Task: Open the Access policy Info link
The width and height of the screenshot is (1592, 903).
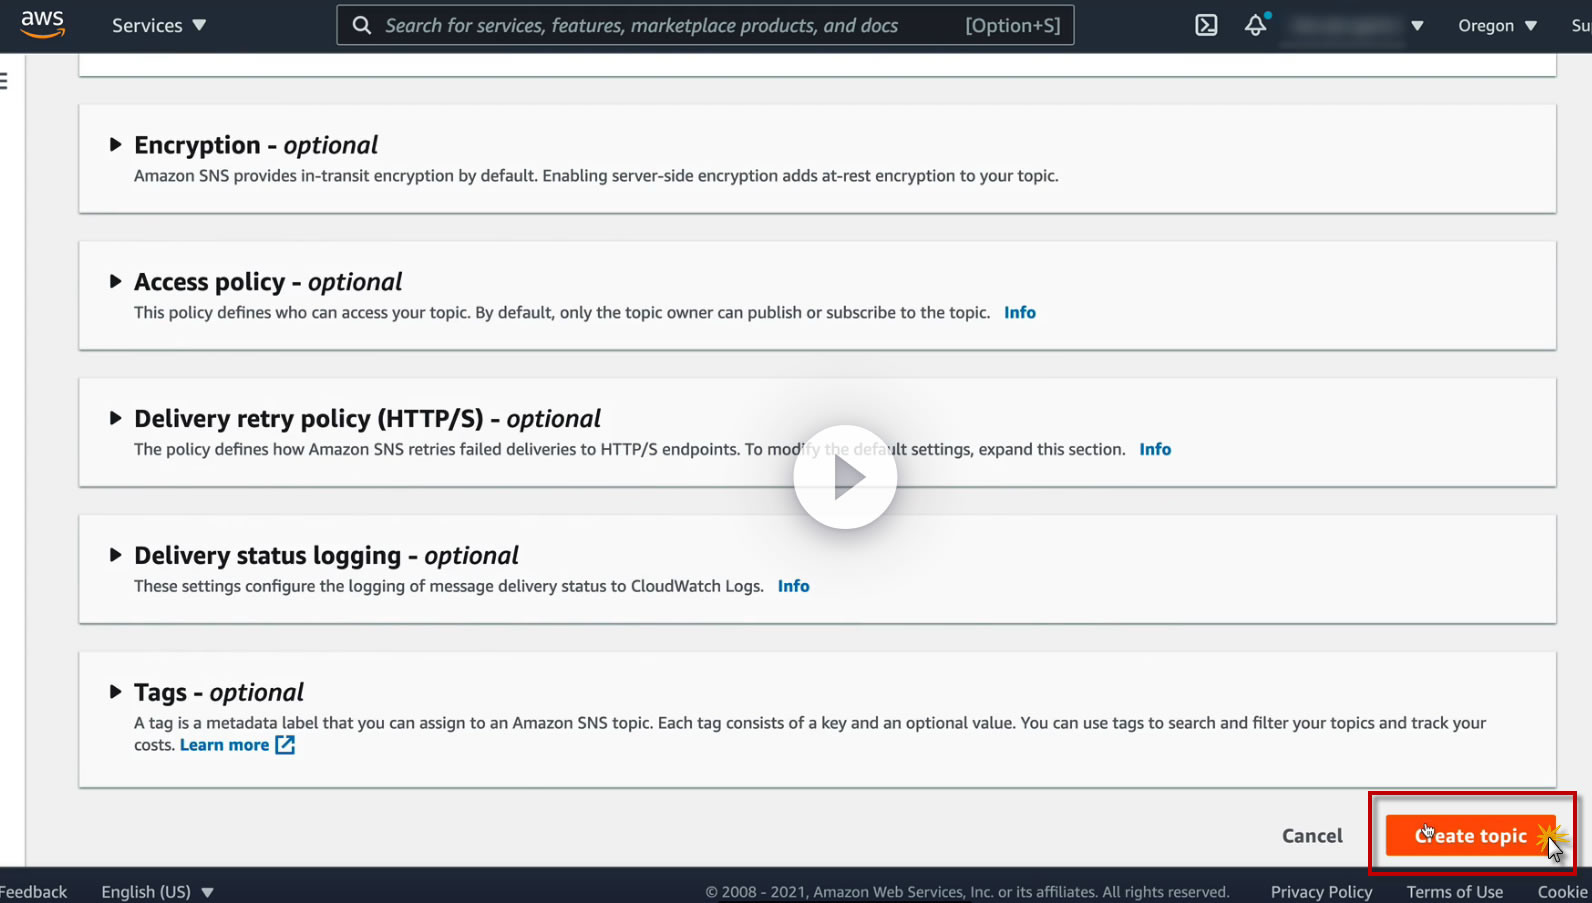Action: coord(1019,312)
